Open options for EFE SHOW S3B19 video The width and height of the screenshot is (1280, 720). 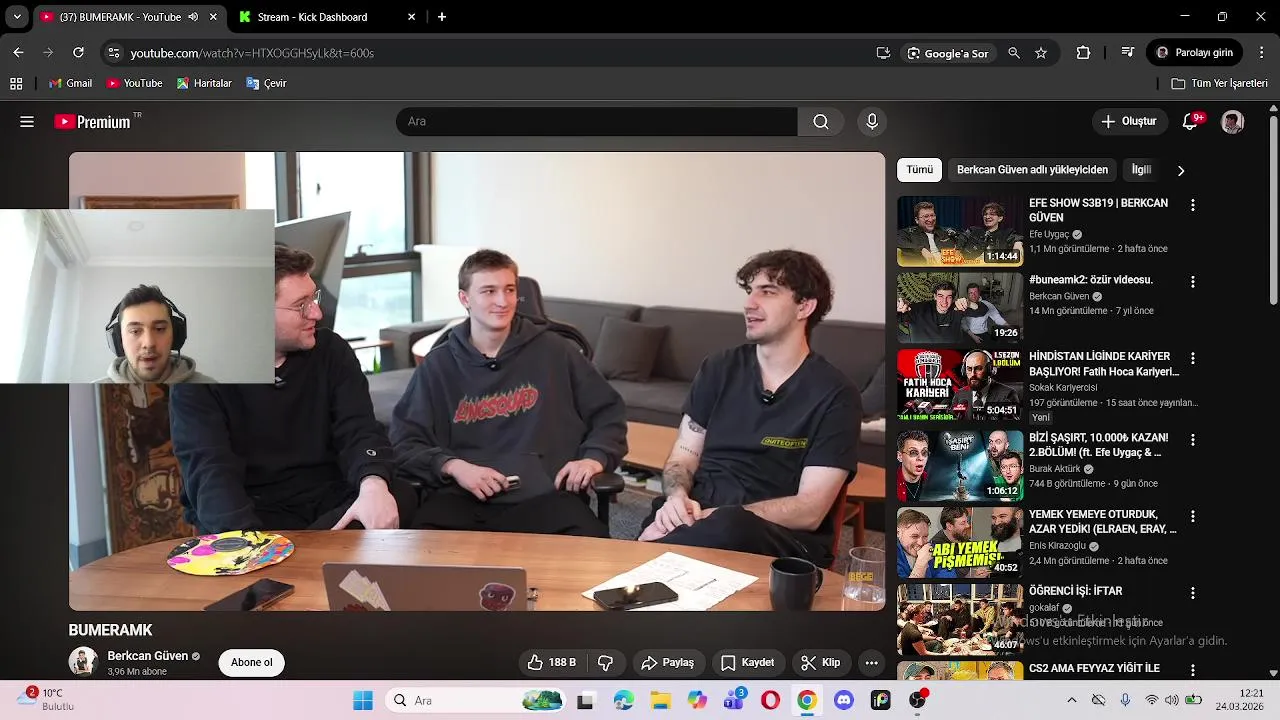point(1192,205)
